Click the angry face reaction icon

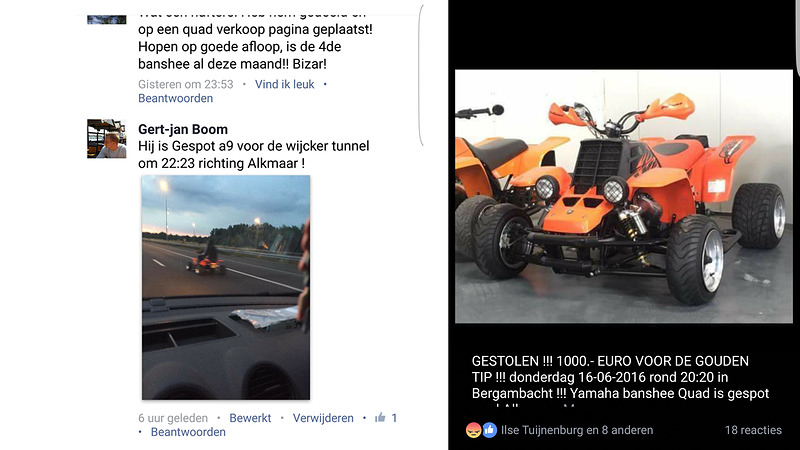473,430
